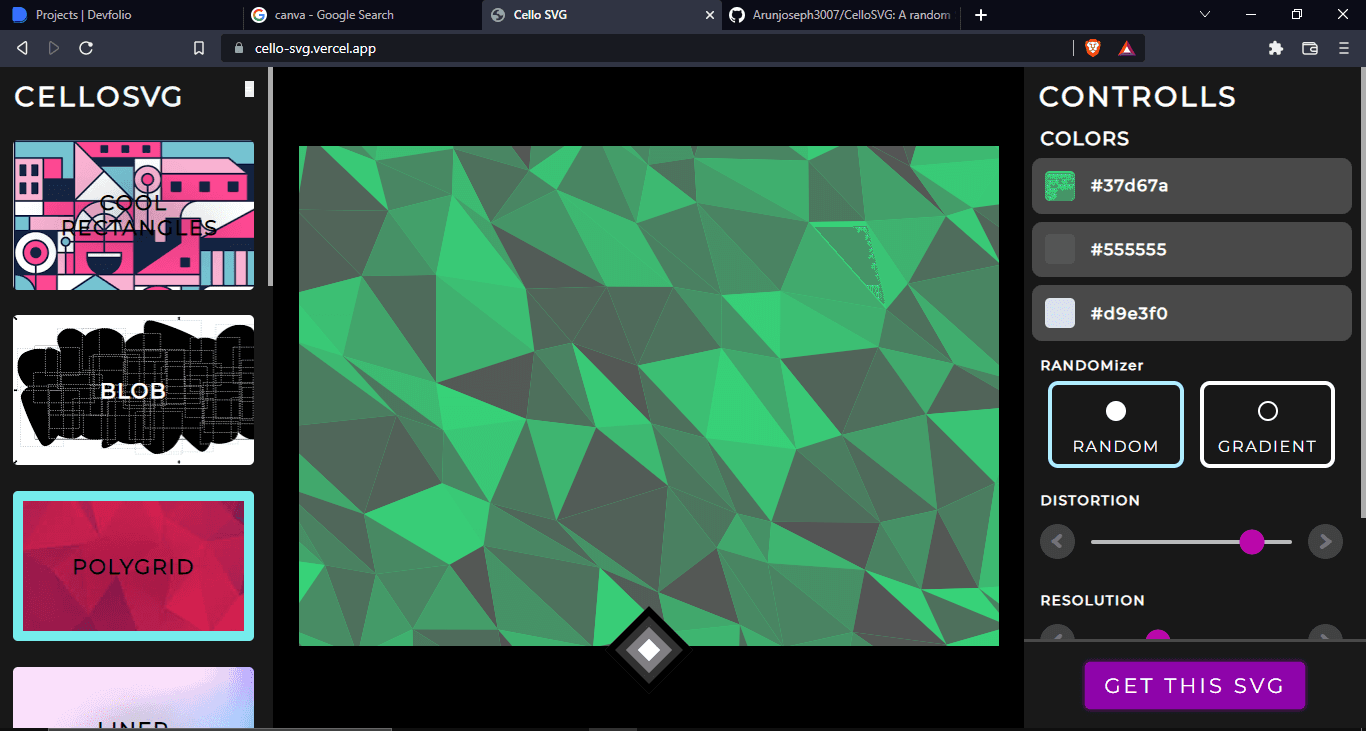Go back with browser back arrow
The image size is (1366, 731).
coord(22,48)
